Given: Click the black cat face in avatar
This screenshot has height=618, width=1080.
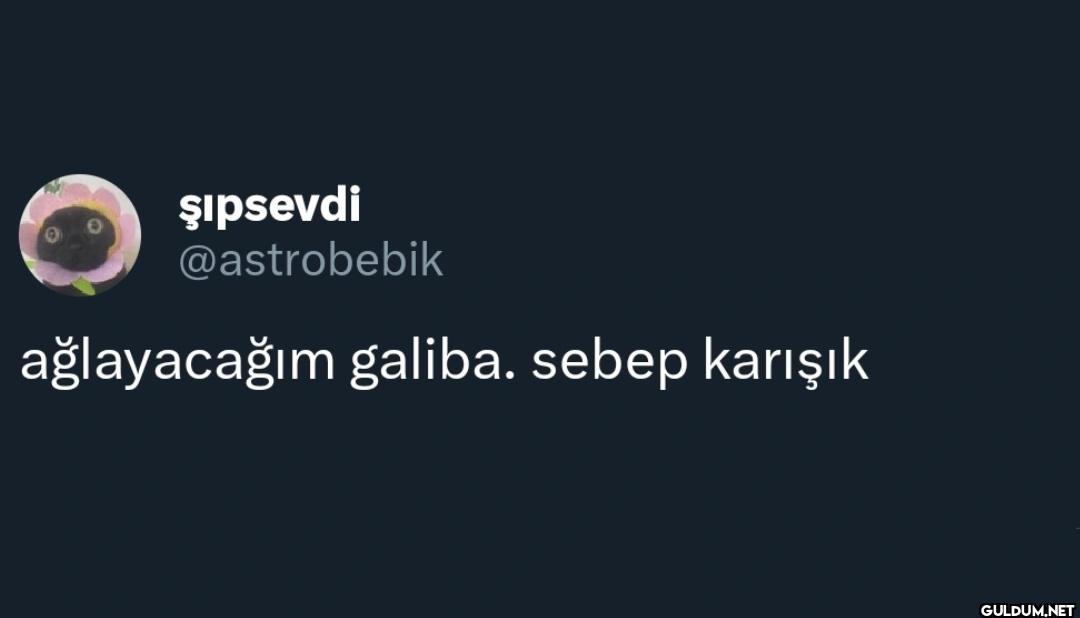Looking at the screenshot, I should tap(76, 238).
